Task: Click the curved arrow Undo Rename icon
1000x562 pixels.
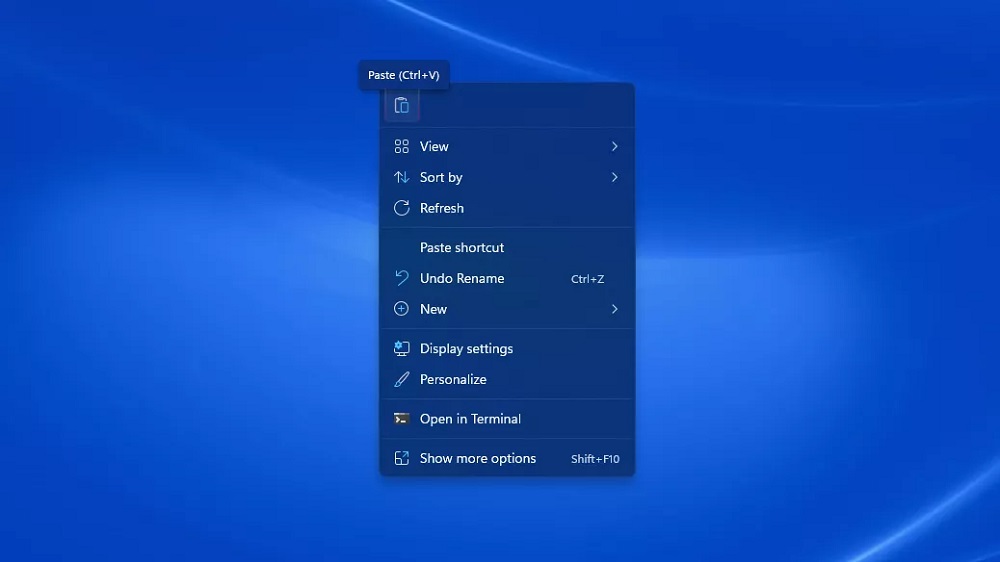Action: 401,279
